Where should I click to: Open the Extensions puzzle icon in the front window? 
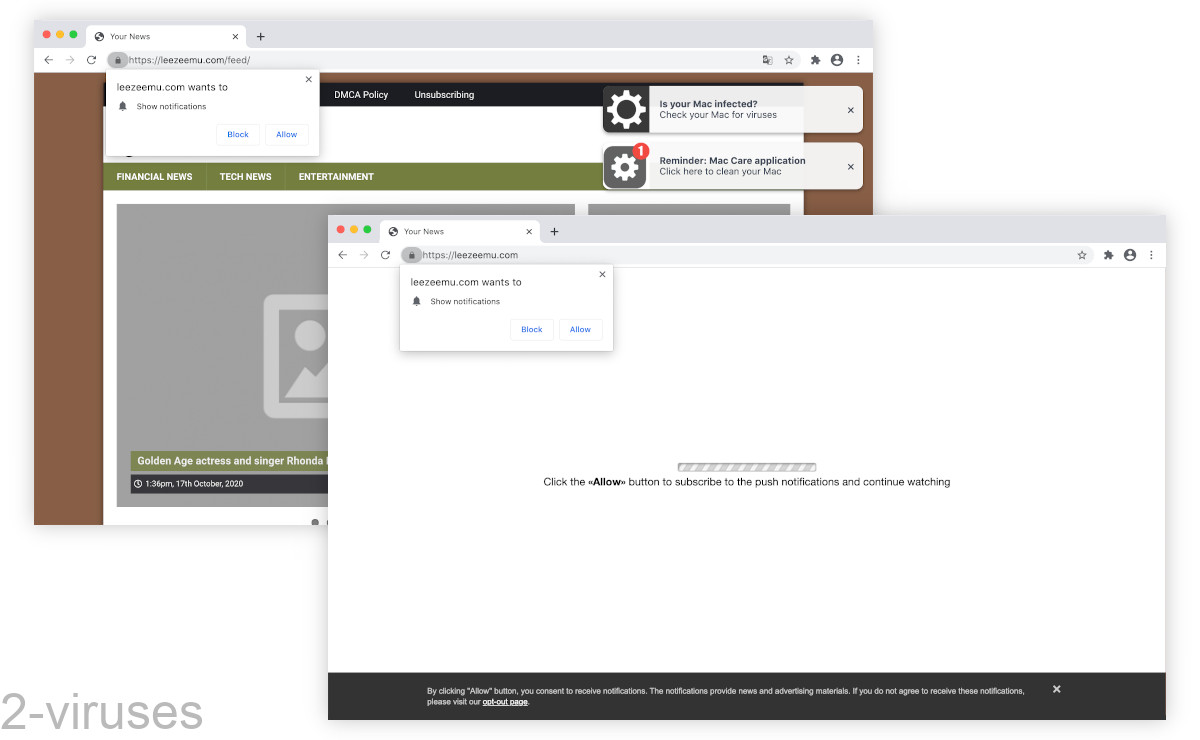click(1108, 255)
